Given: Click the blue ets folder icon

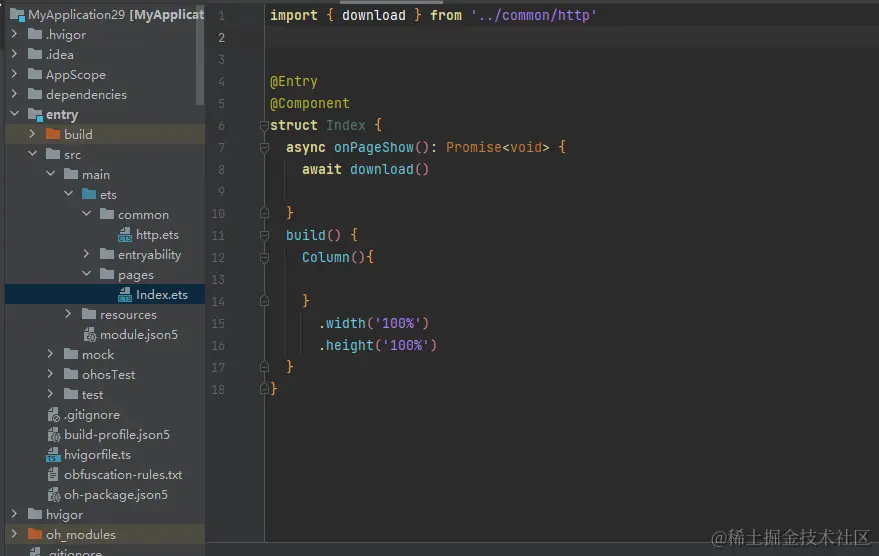Looking at the screenshot, I should [x=89, y=194].
